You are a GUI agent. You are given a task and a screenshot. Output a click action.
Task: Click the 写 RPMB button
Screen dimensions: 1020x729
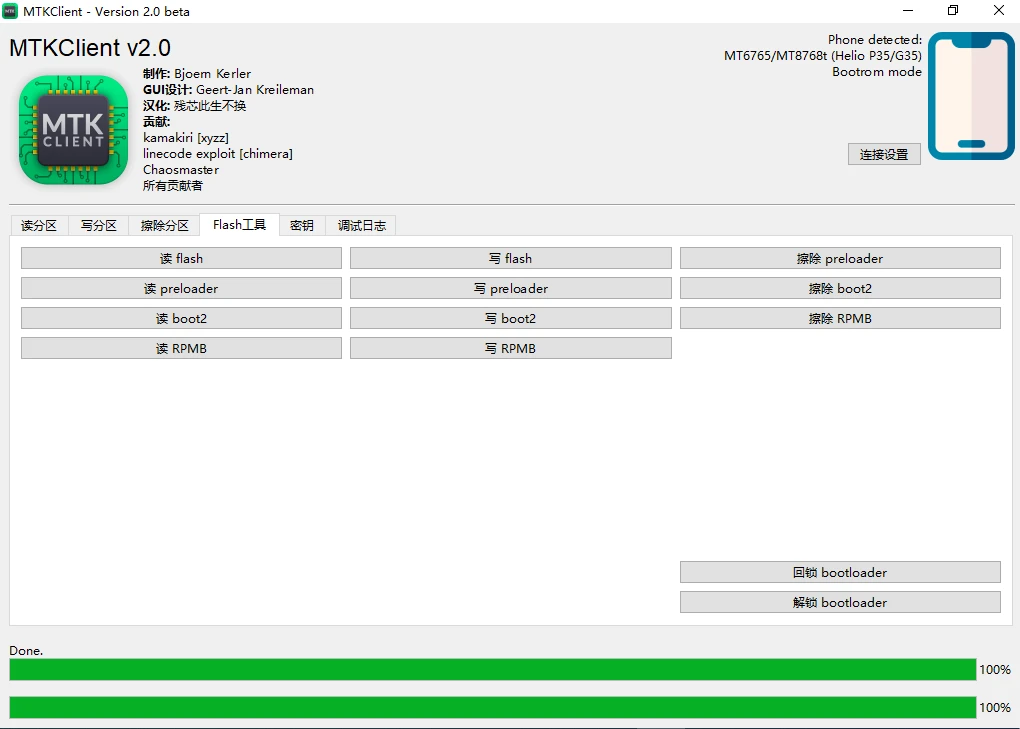pos(511,348)
